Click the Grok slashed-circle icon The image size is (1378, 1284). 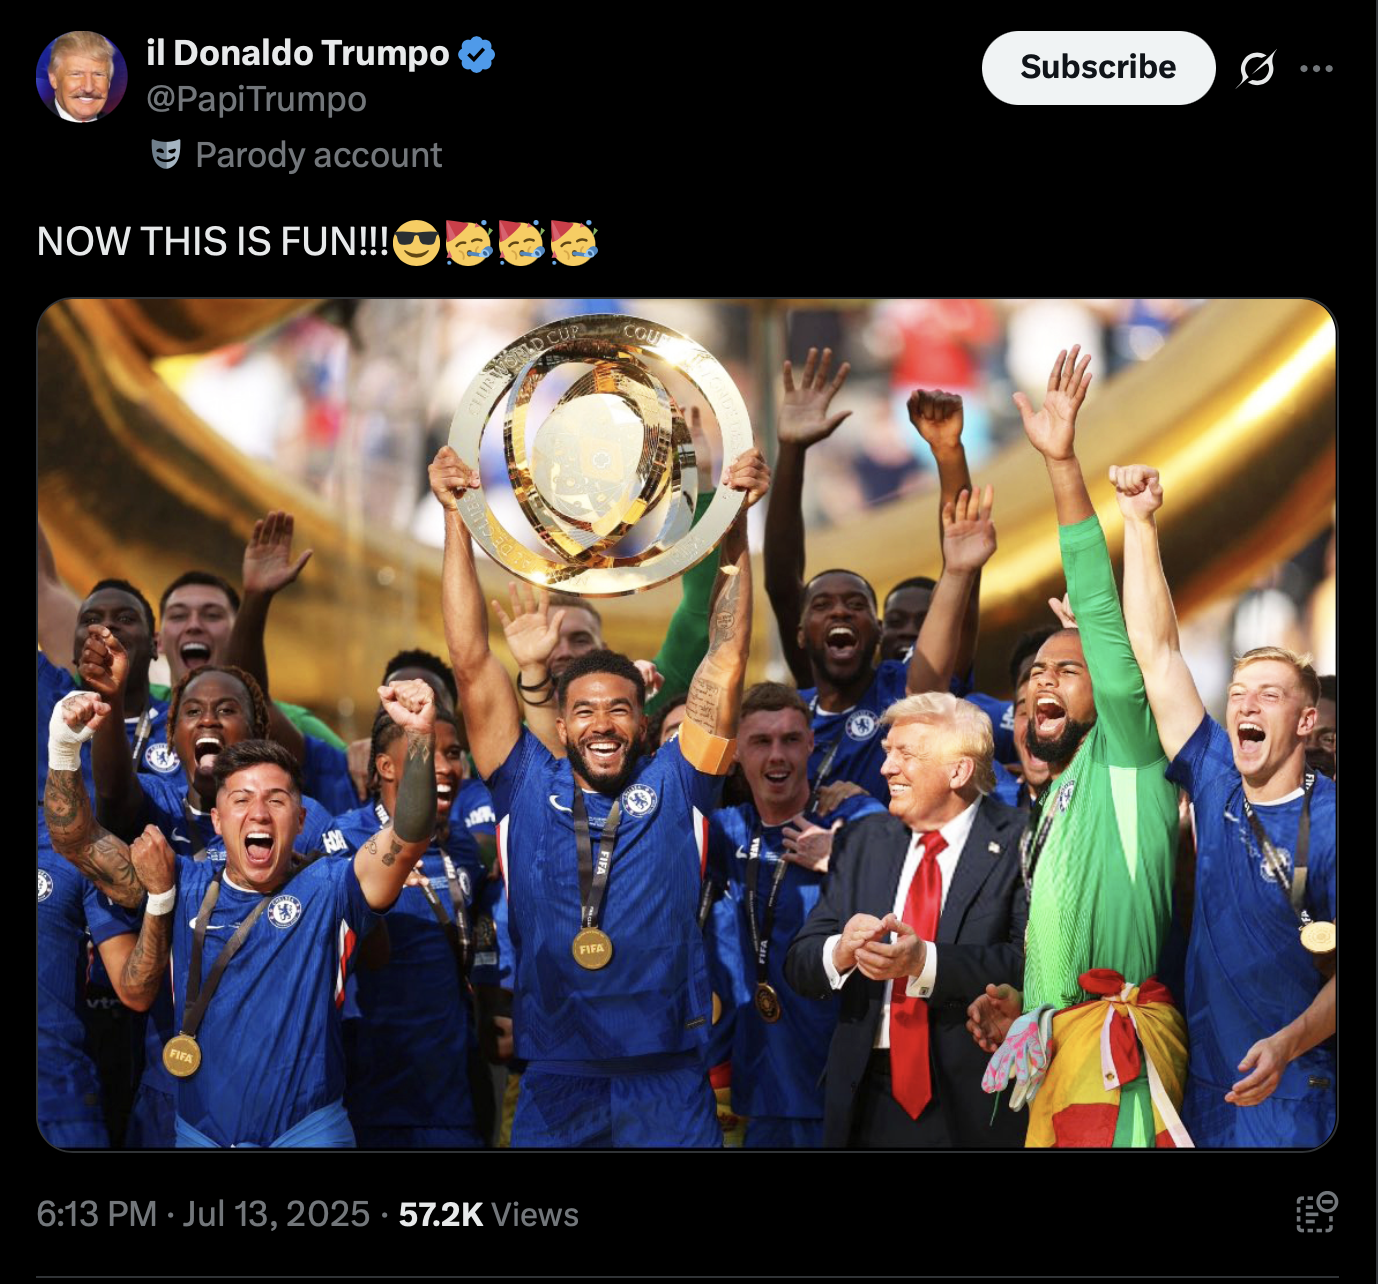point(1256,69)
